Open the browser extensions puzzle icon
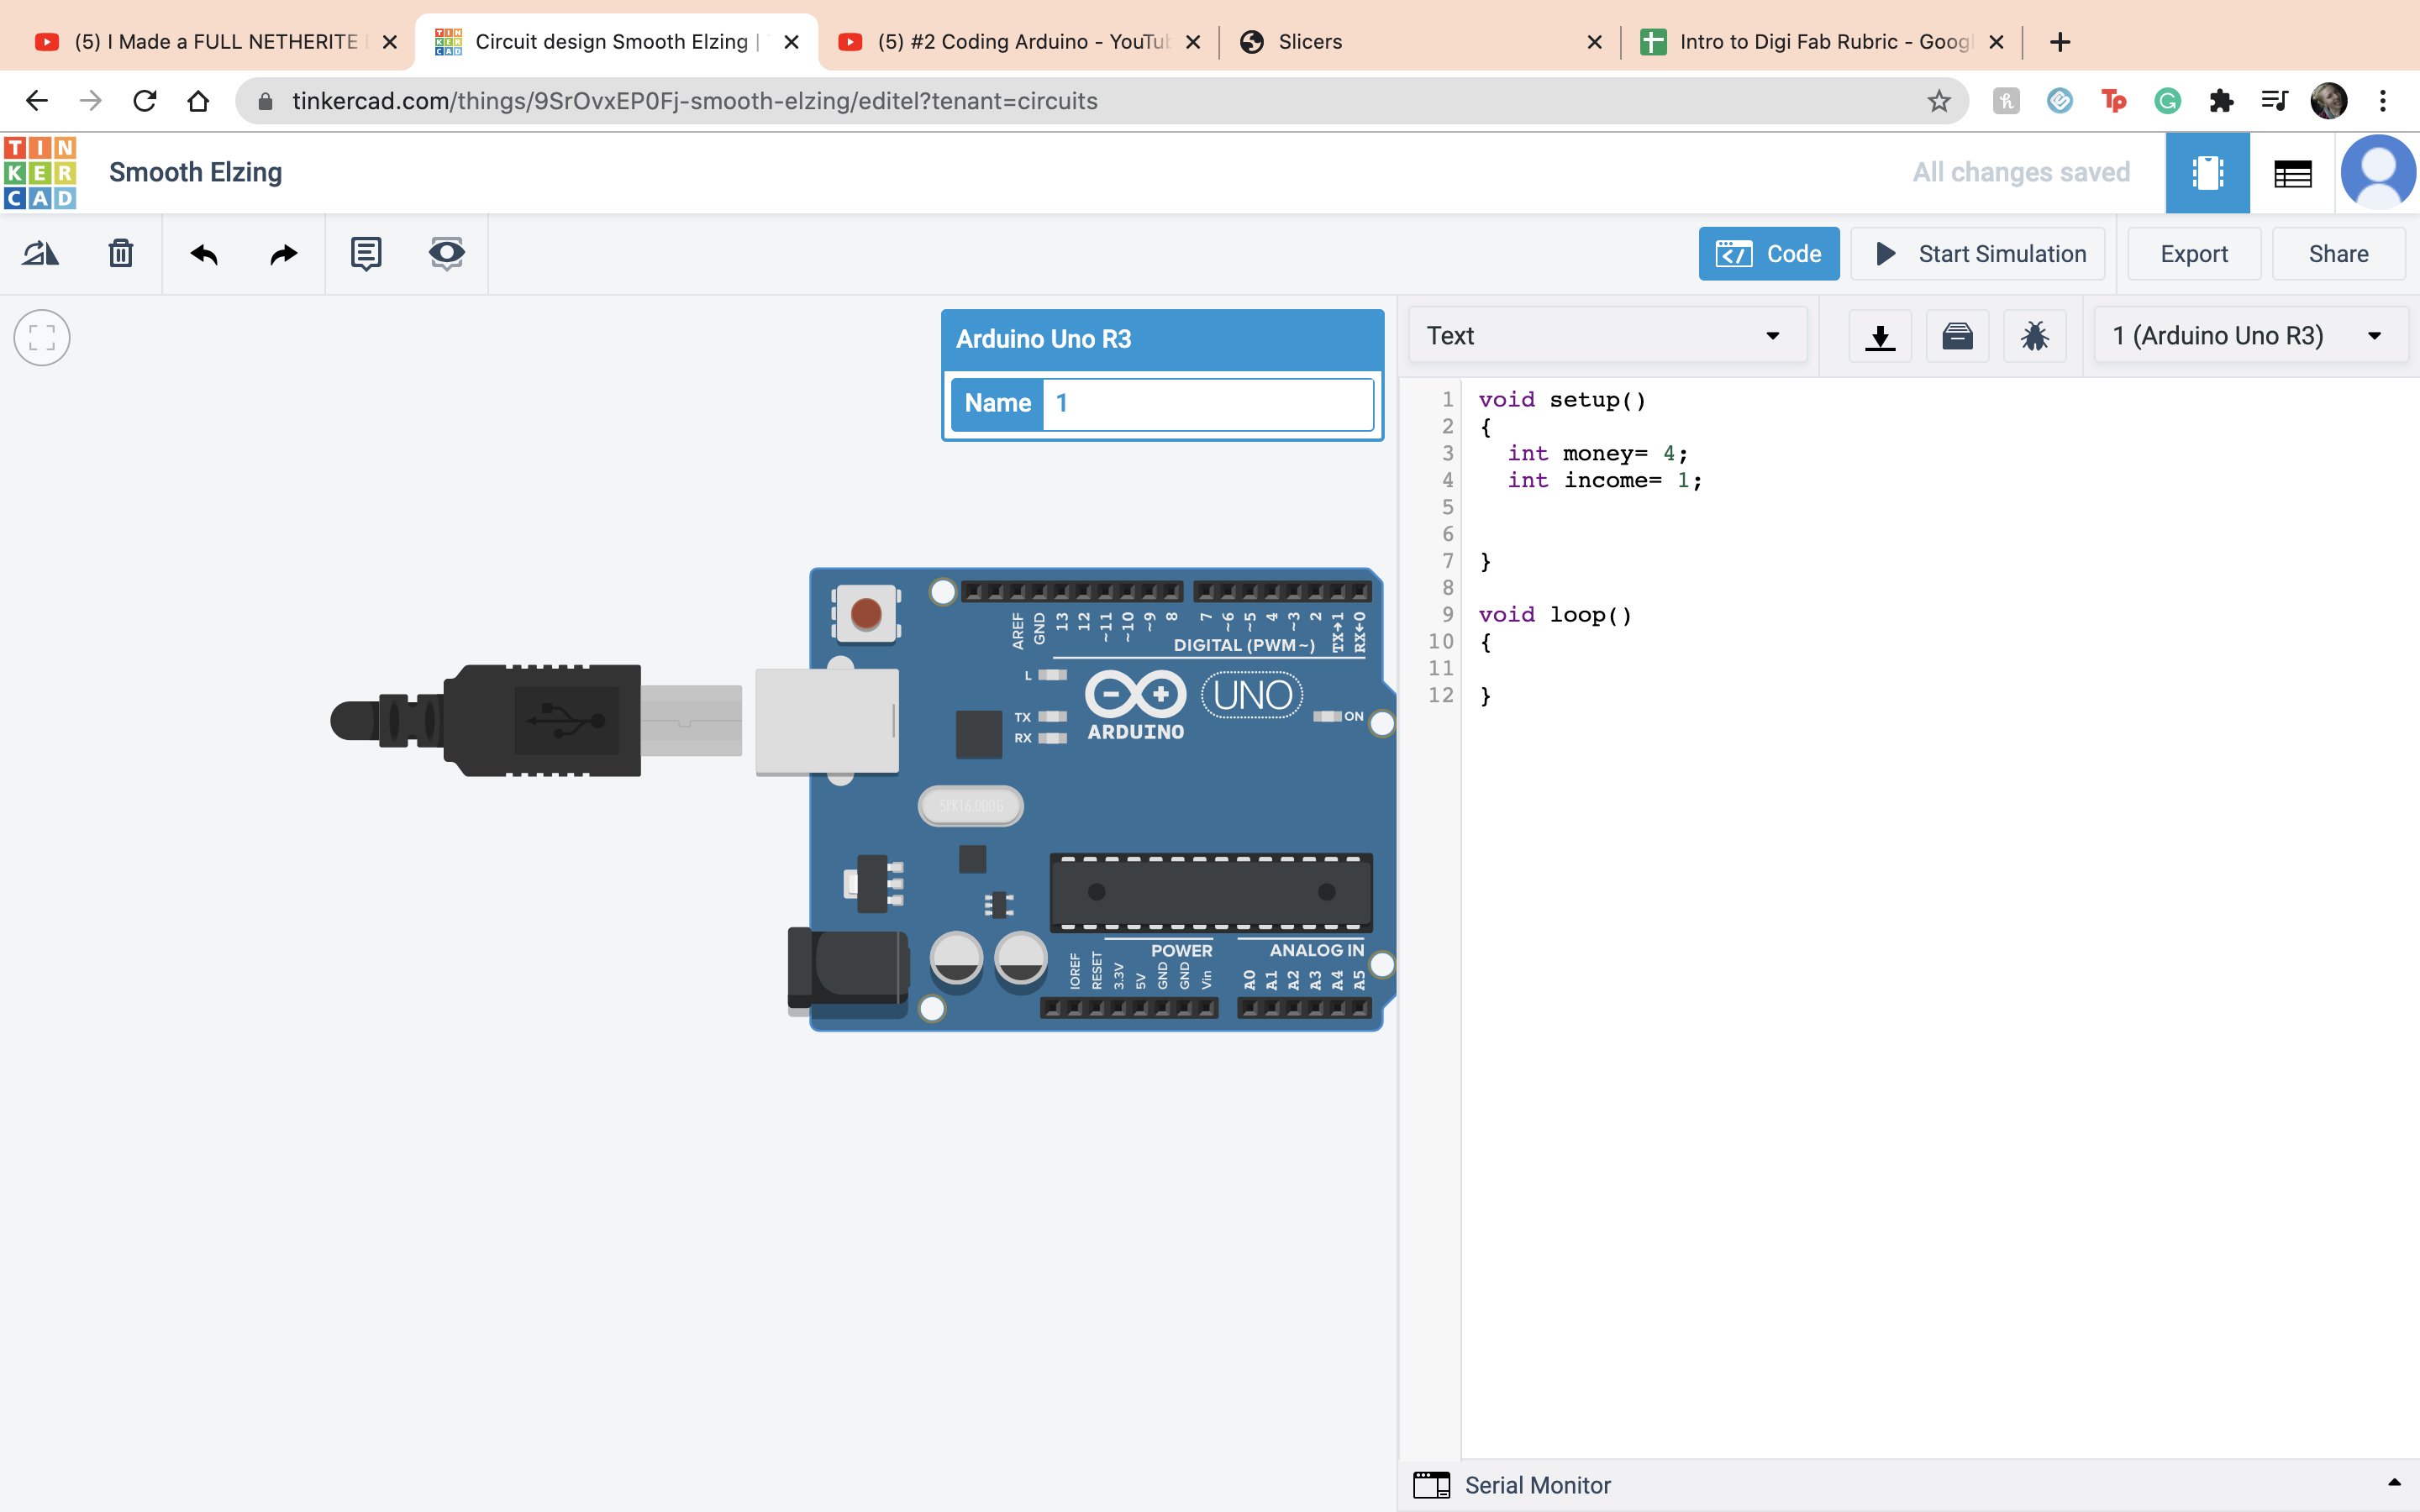This screenshot has width=2420, height=1512. point(2221,101)
